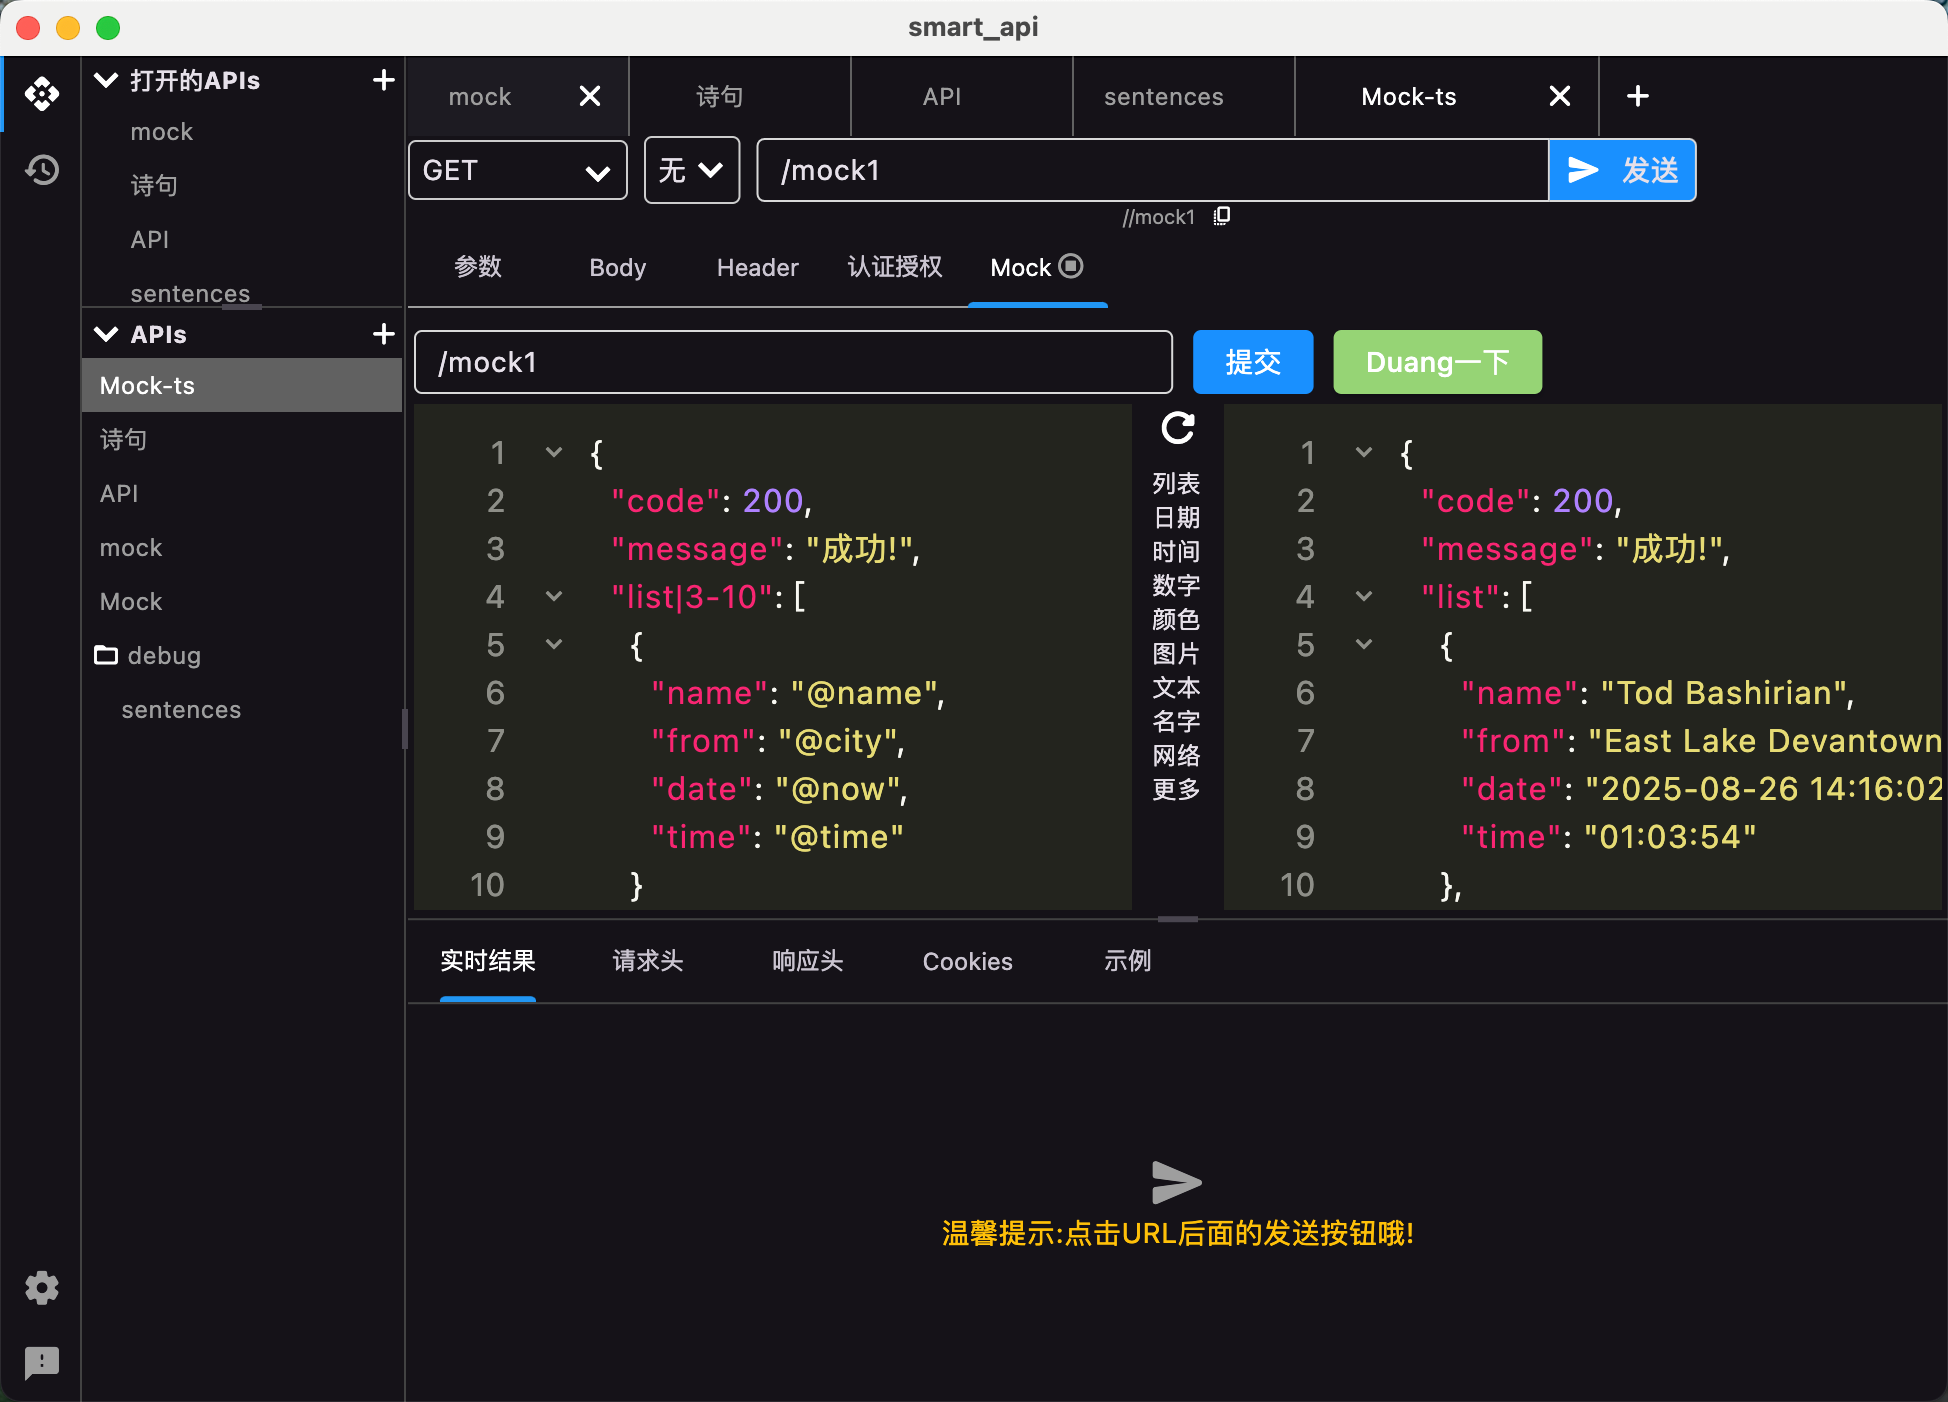
Task: Fold the line 4 list array in left editor
Action: 554,597
